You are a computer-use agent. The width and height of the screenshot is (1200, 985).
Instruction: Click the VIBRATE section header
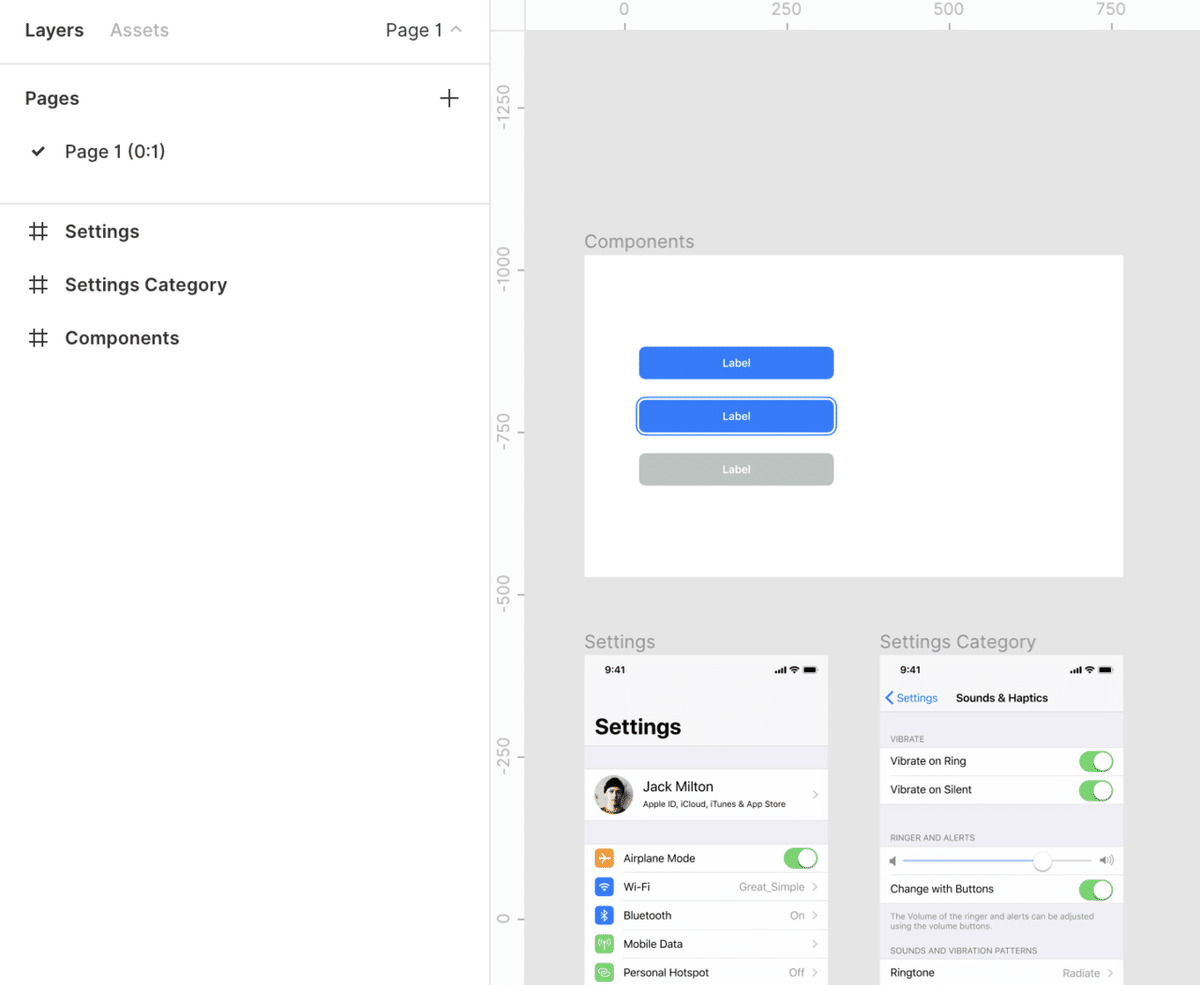click(908, 738)
